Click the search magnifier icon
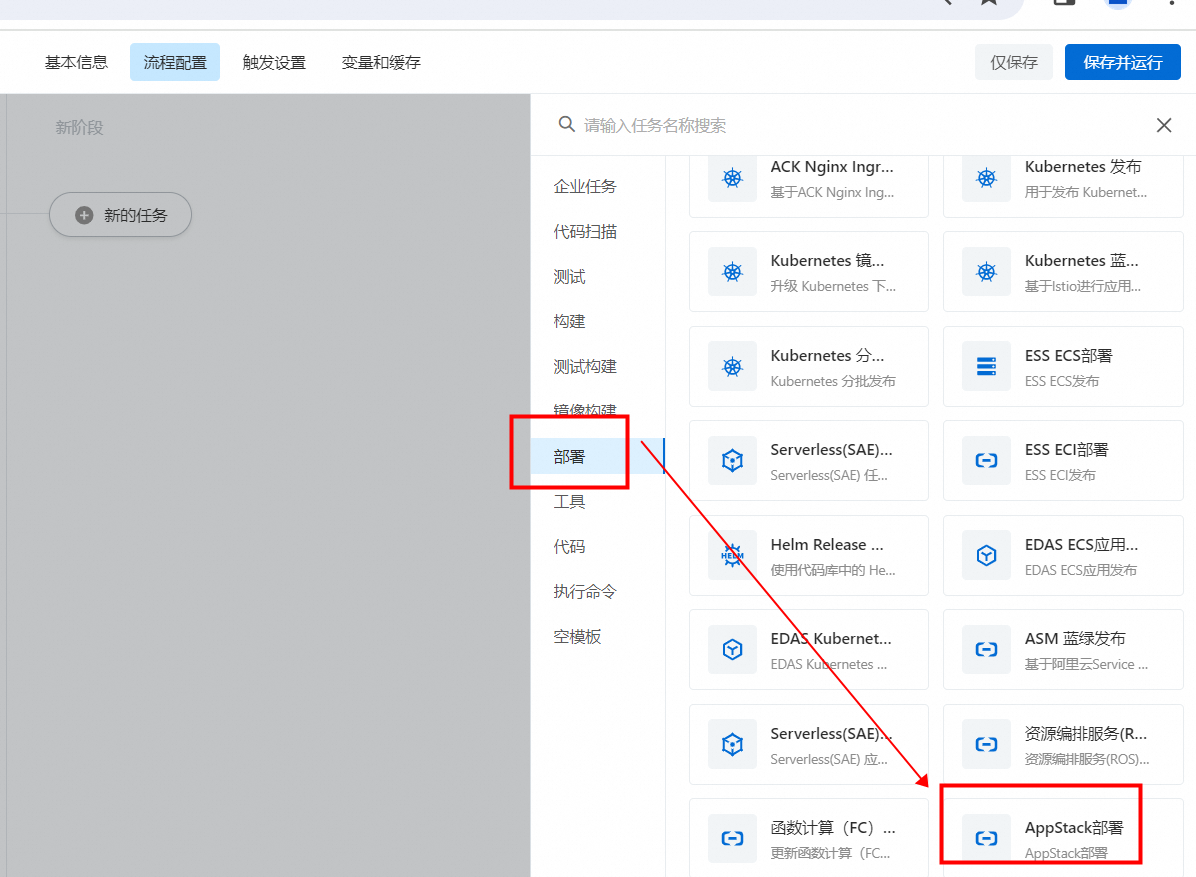The width and height of the screenshot is (1196, 877). click(566, 124)
